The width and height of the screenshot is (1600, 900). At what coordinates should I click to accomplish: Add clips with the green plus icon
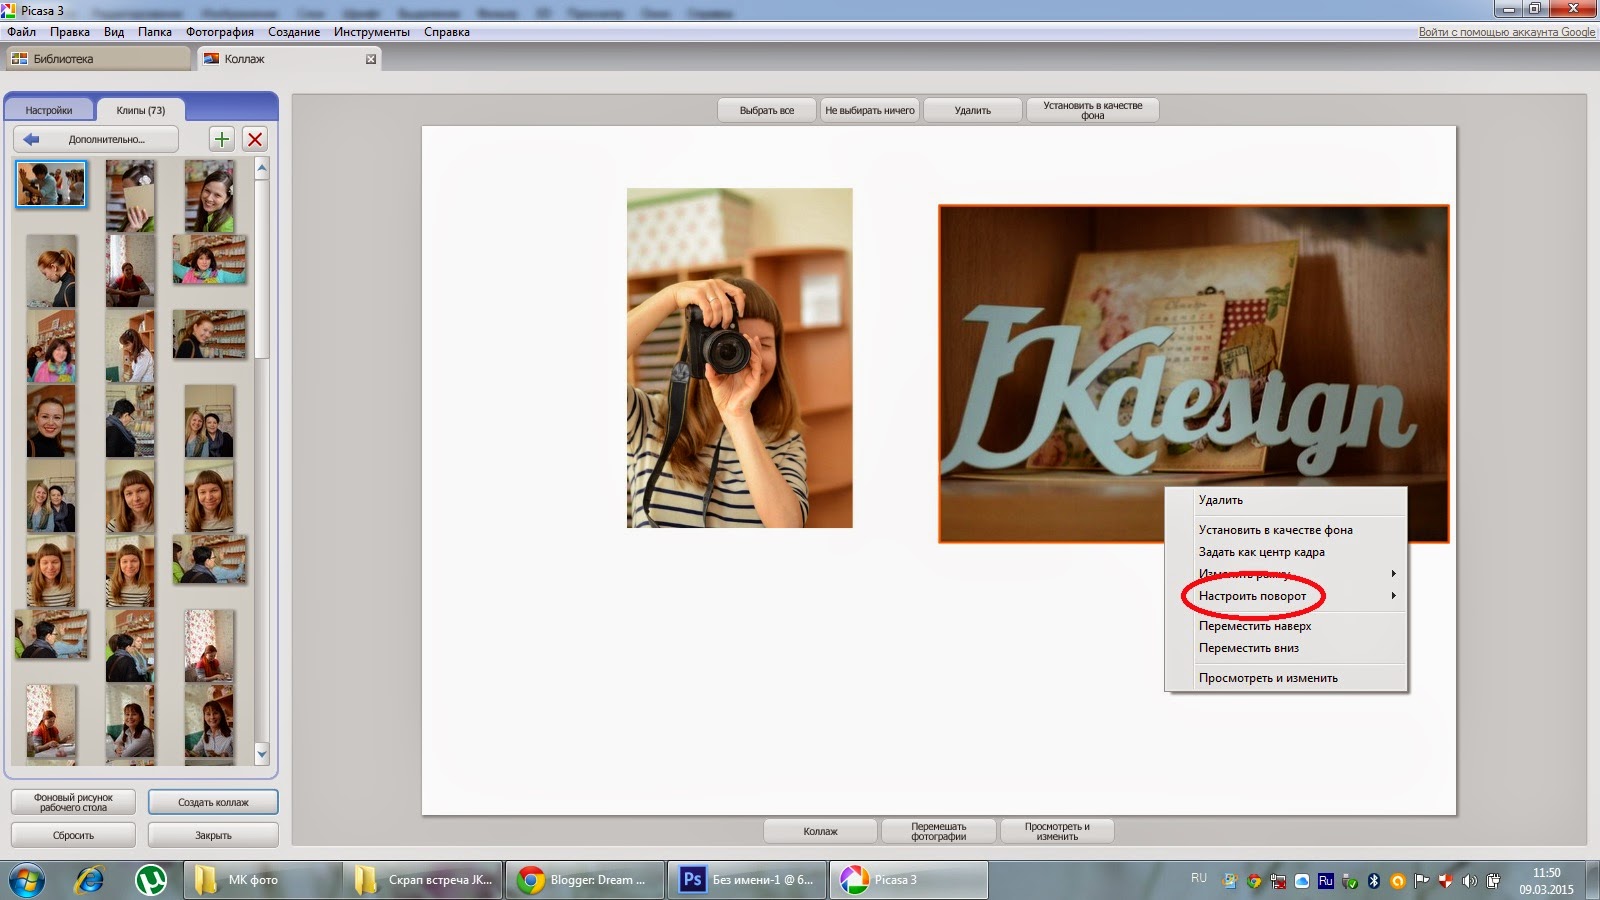pyautogui.click(x=222, y=139)
